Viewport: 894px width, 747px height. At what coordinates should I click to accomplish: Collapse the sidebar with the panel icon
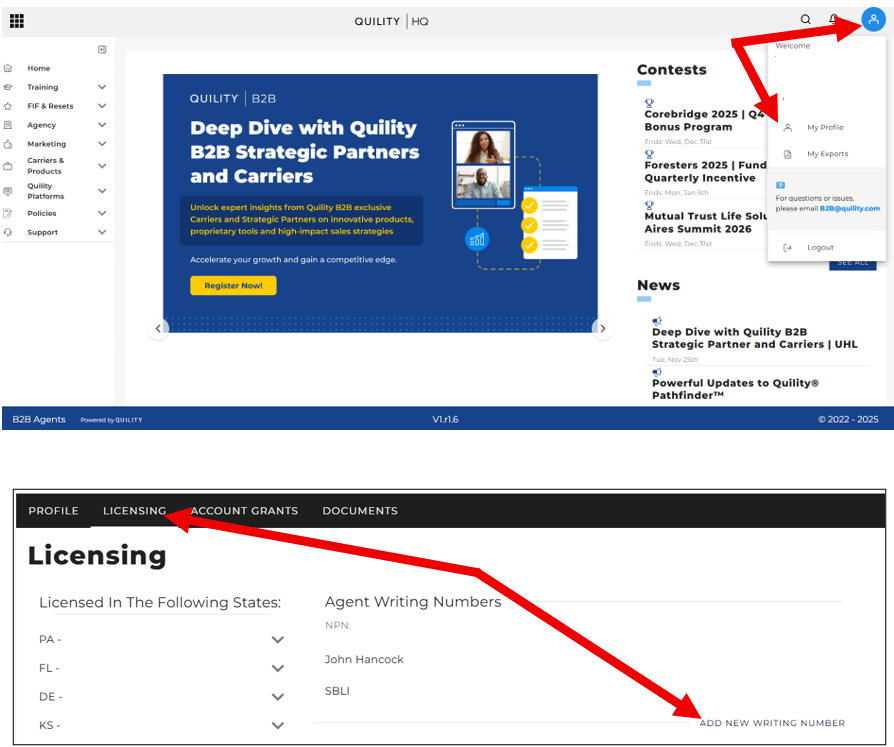point(102,49)
